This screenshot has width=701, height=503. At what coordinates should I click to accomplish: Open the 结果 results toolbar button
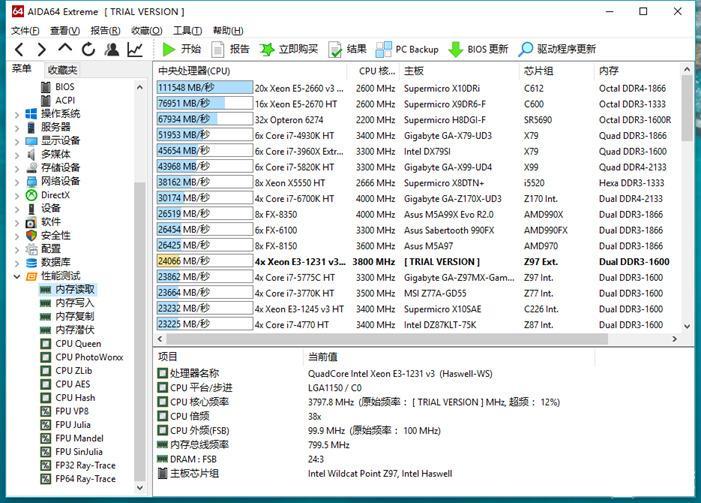[x=347, y=49]
